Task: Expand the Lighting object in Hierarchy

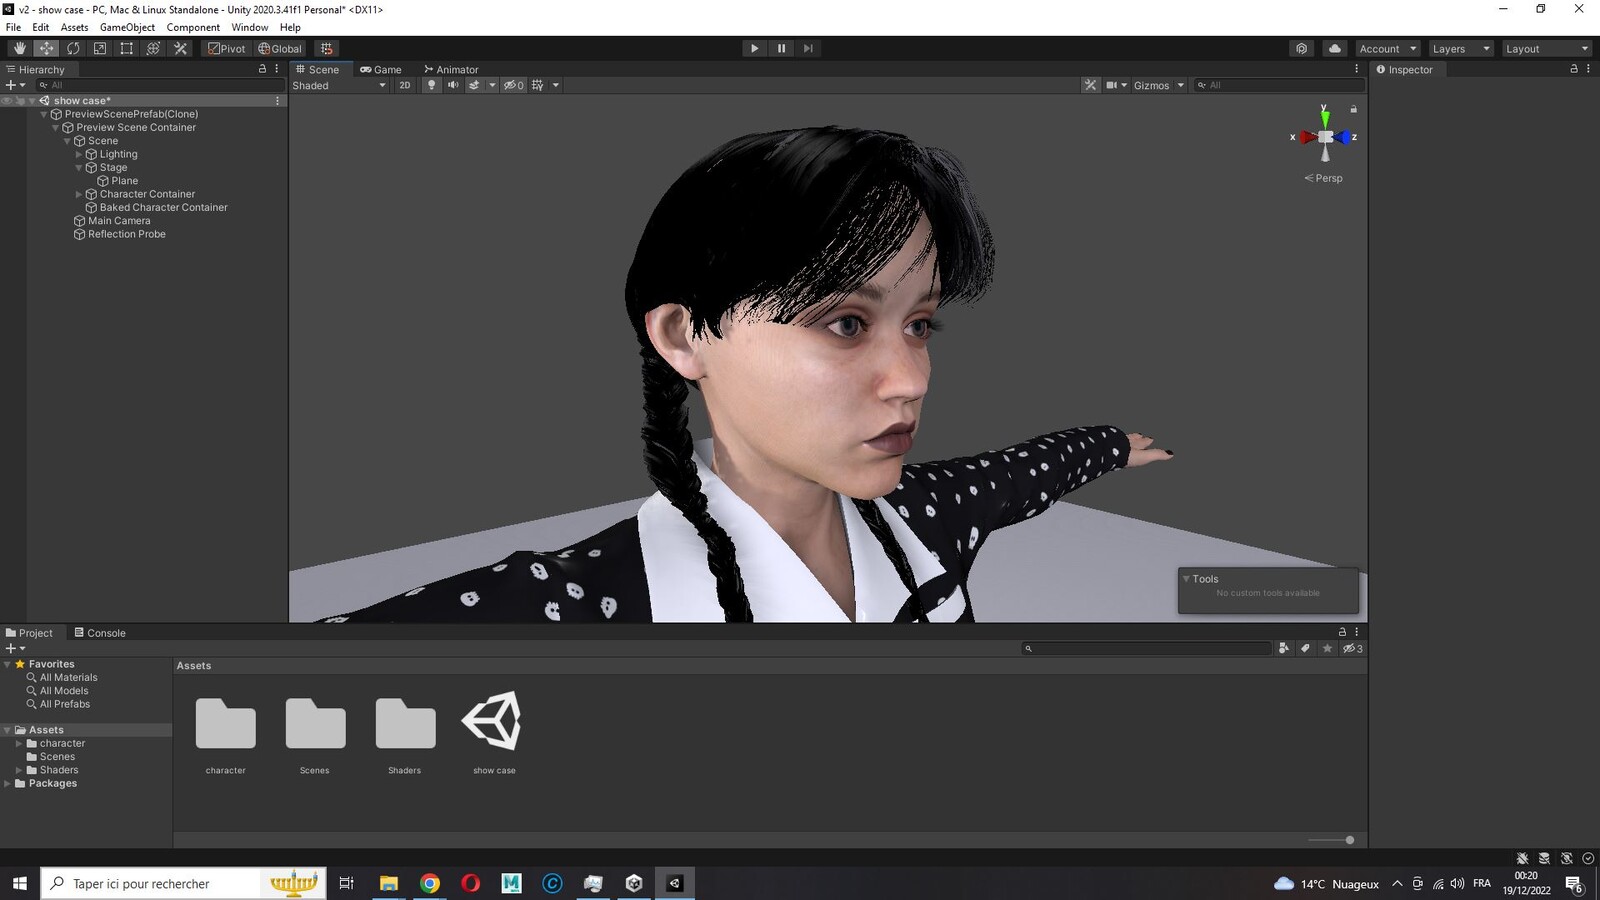Action: [x=79, y=154]
